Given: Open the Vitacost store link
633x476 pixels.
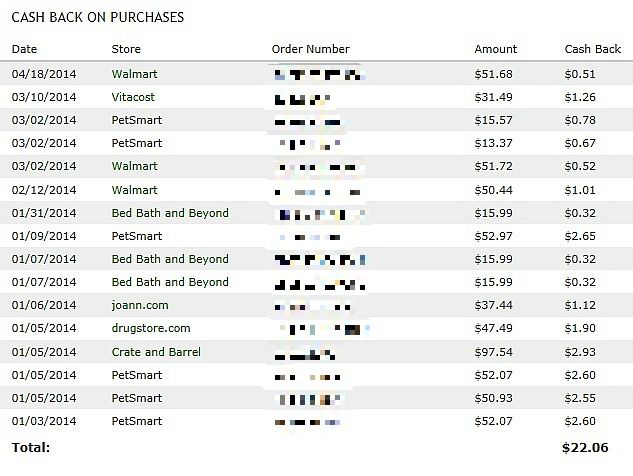Looking at the screenshot, I should pos(133,97).
